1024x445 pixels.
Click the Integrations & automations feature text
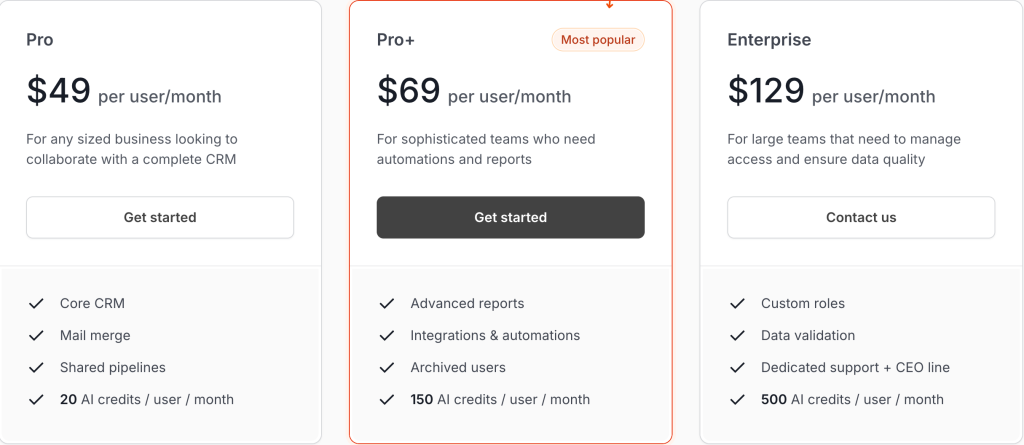(x=495, y=336)
